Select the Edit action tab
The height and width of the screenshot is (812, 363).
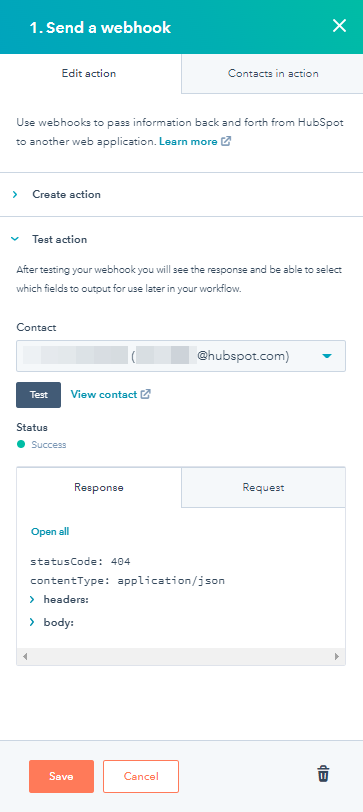pyautogui.click(x=91, y=74)
